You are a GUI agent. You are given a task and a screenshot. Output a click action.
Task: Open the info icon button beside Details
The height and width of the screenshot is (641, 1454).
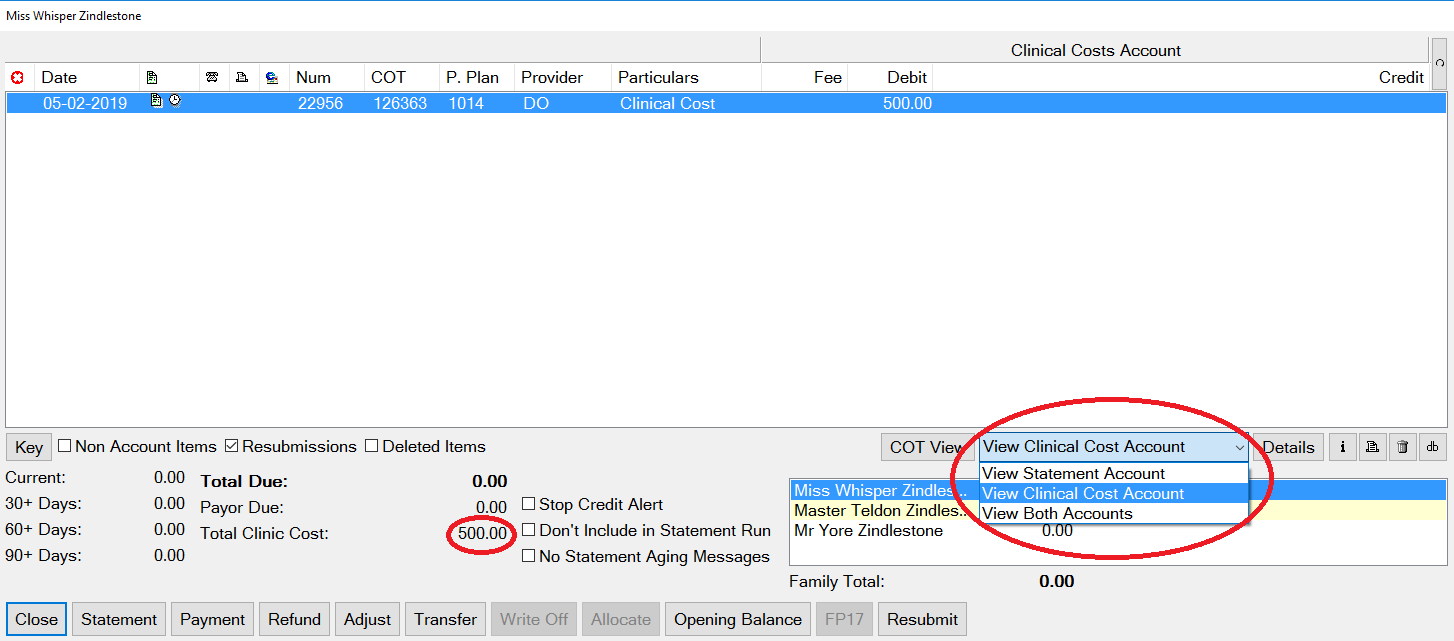coord(1342,447)
